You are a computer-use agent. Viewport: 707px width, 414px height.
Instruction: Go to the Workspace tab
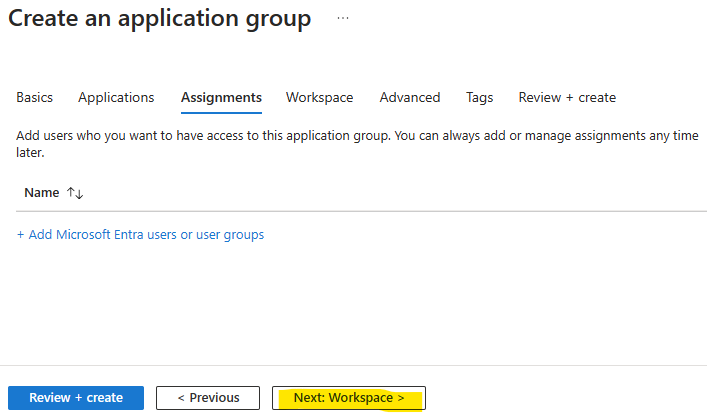point(320,97)
